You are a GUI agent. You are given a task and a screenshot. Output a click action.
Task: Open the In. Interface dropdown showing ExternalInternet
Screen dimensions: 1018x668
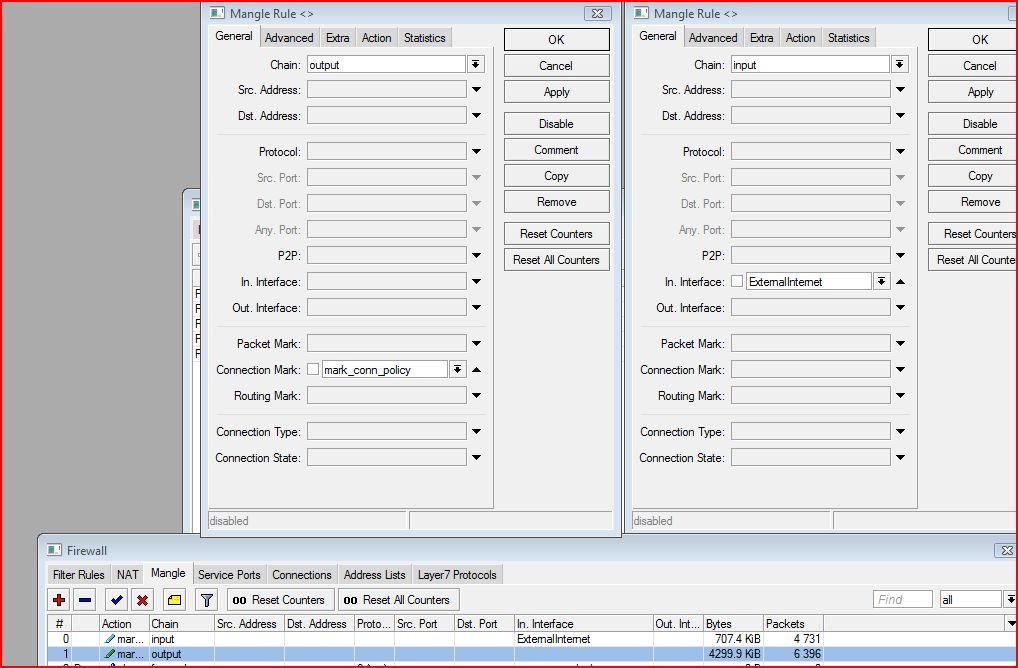881,281
